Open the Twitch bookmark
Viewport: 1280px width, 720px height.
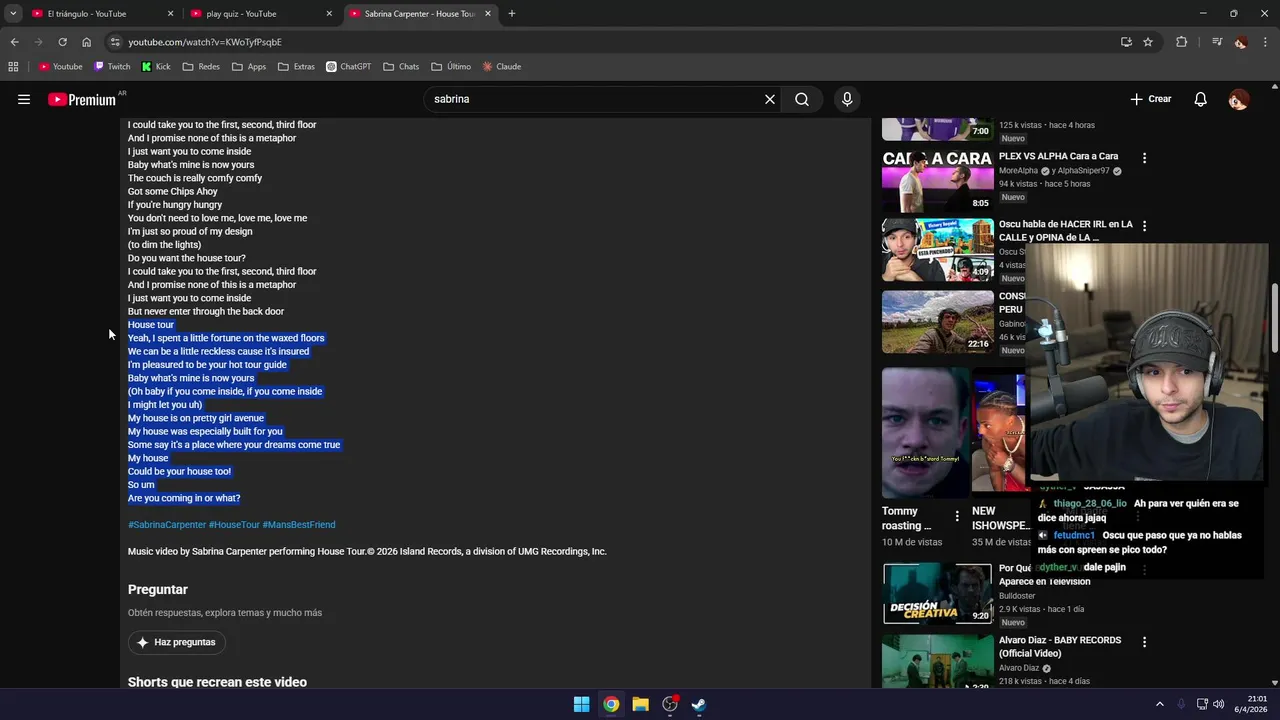click(x=112, y=67)
